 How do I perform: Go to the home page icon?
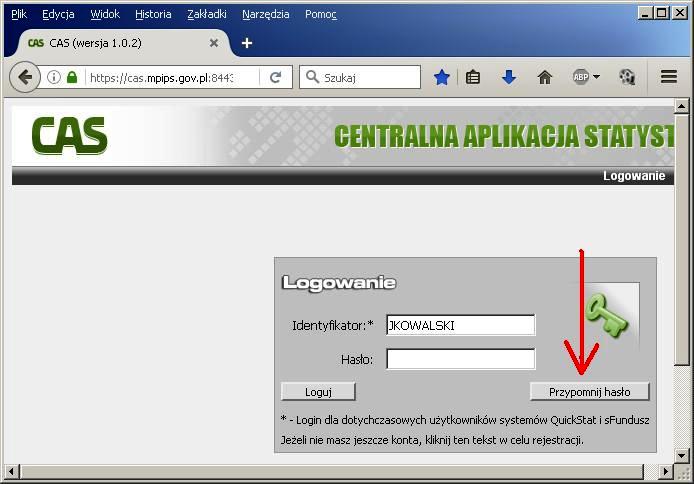(x=545, y=77)
